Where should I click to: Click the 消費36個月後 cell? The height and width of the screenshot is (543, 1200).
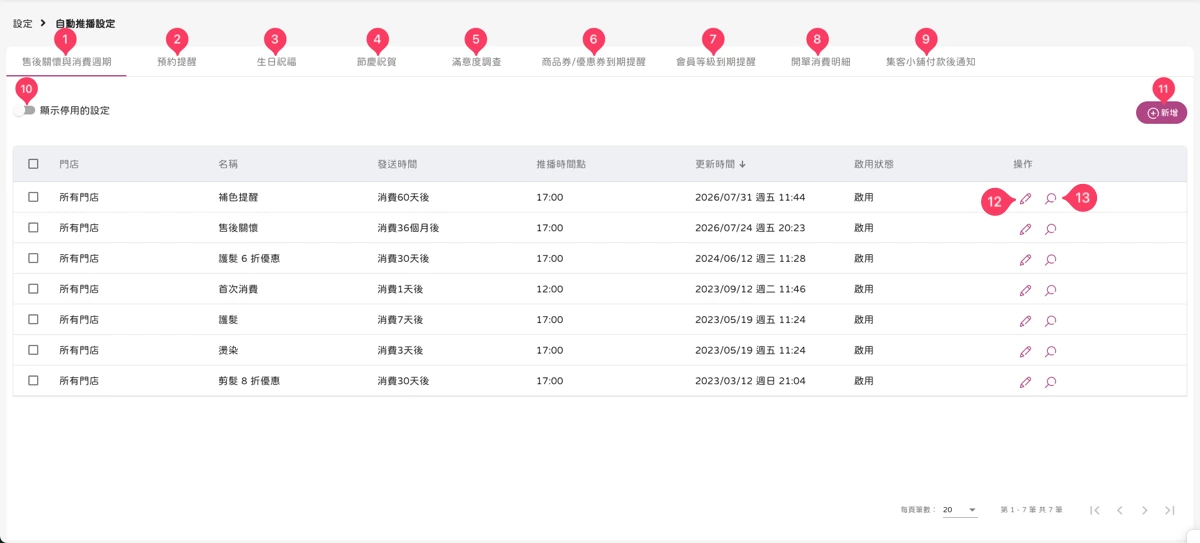click(x=408, y=228)
